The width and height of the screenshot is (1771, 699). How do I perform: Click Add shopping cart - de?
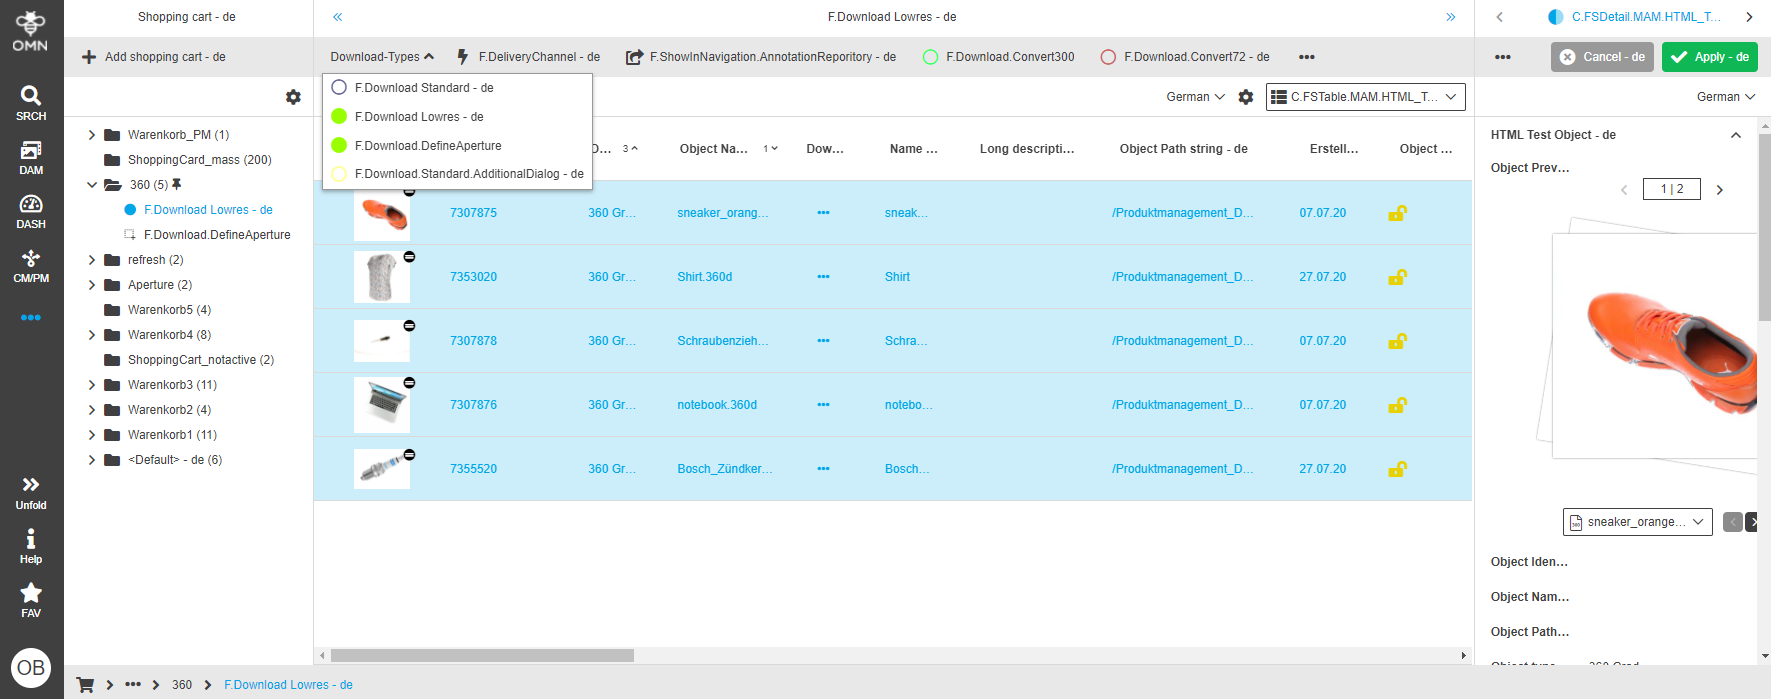154,57
